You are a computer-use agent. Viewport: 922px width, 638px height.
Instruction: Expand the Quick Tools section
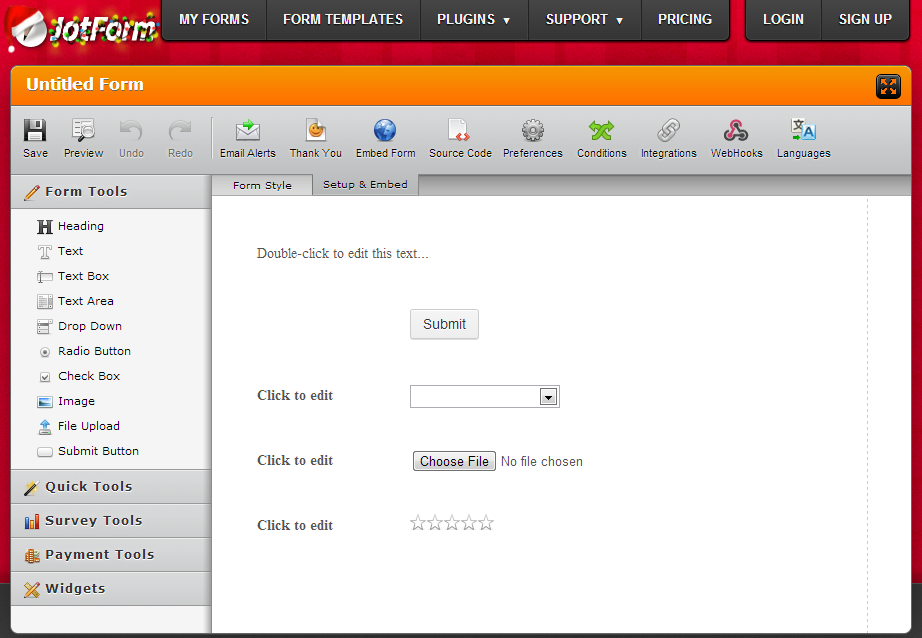click(x=111, y=487)
